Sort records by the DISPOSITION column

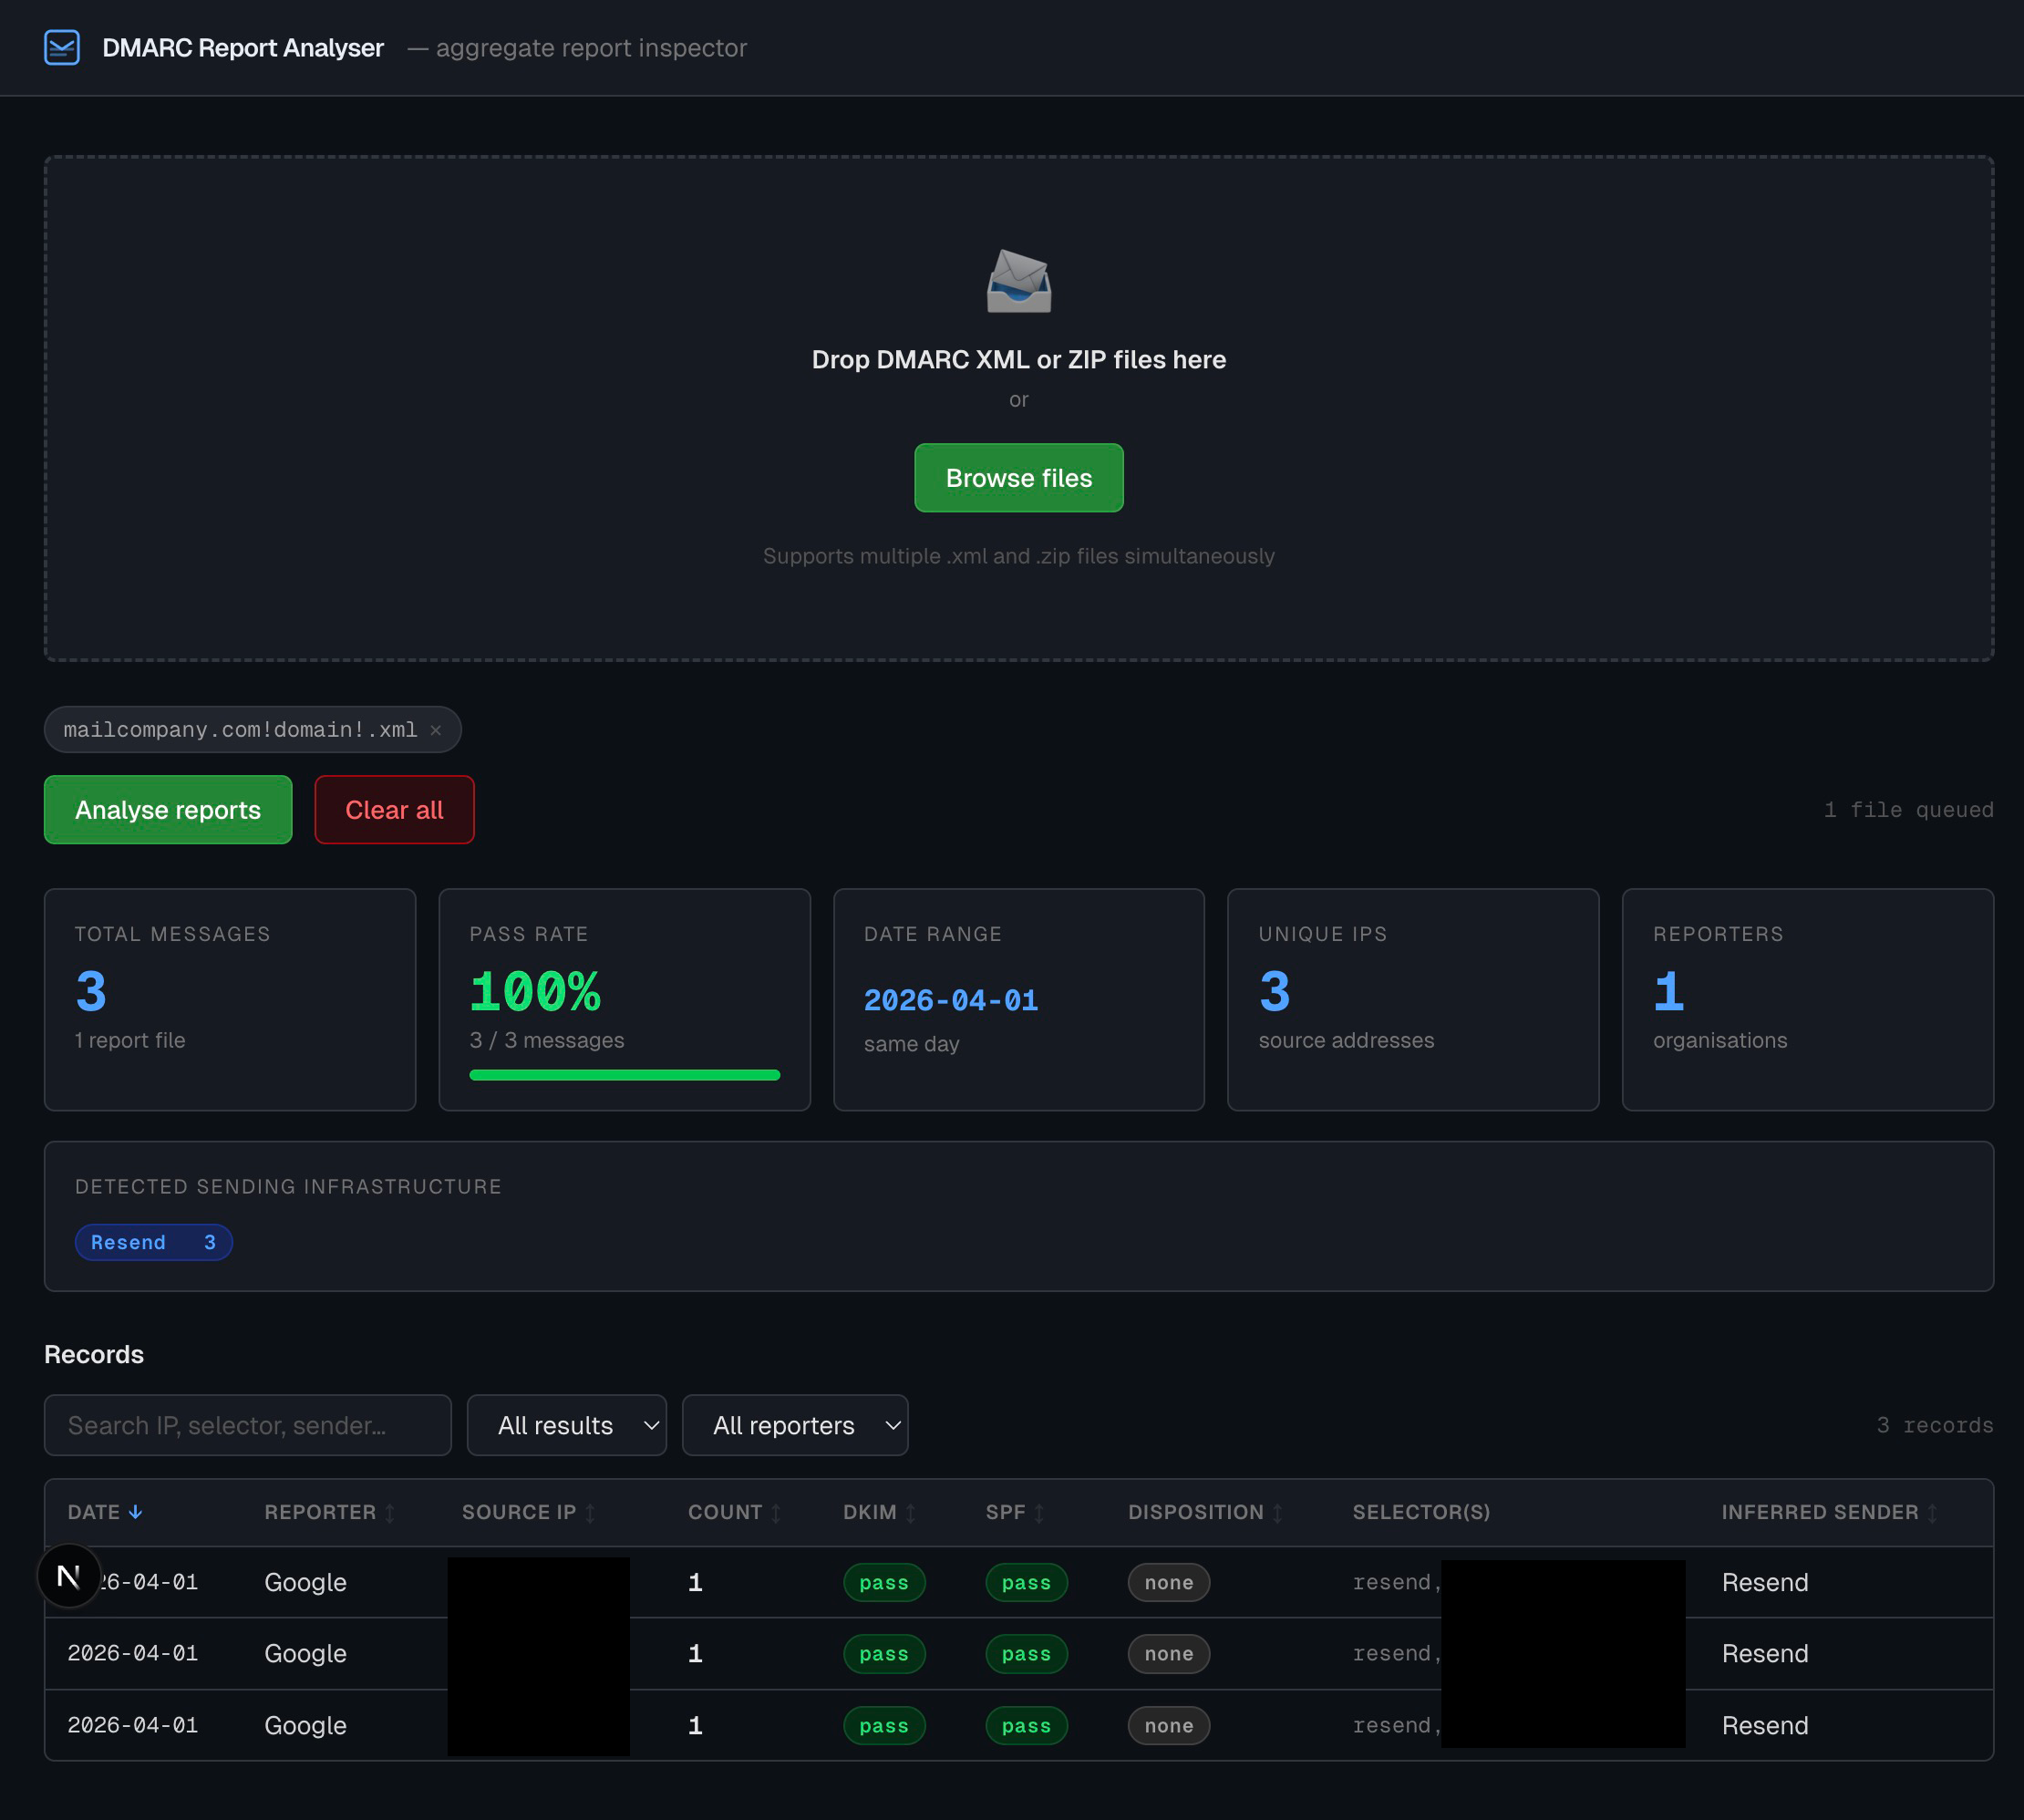click(1277, 1512)
